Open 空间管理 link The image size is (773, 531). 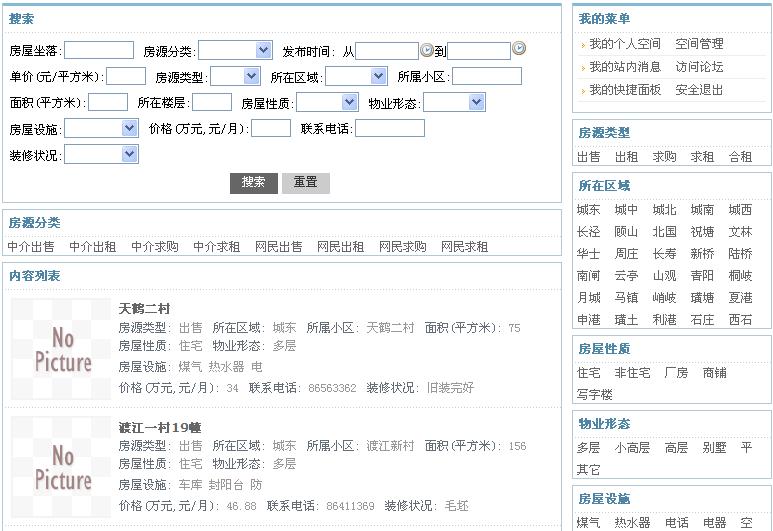coord(699,44)
